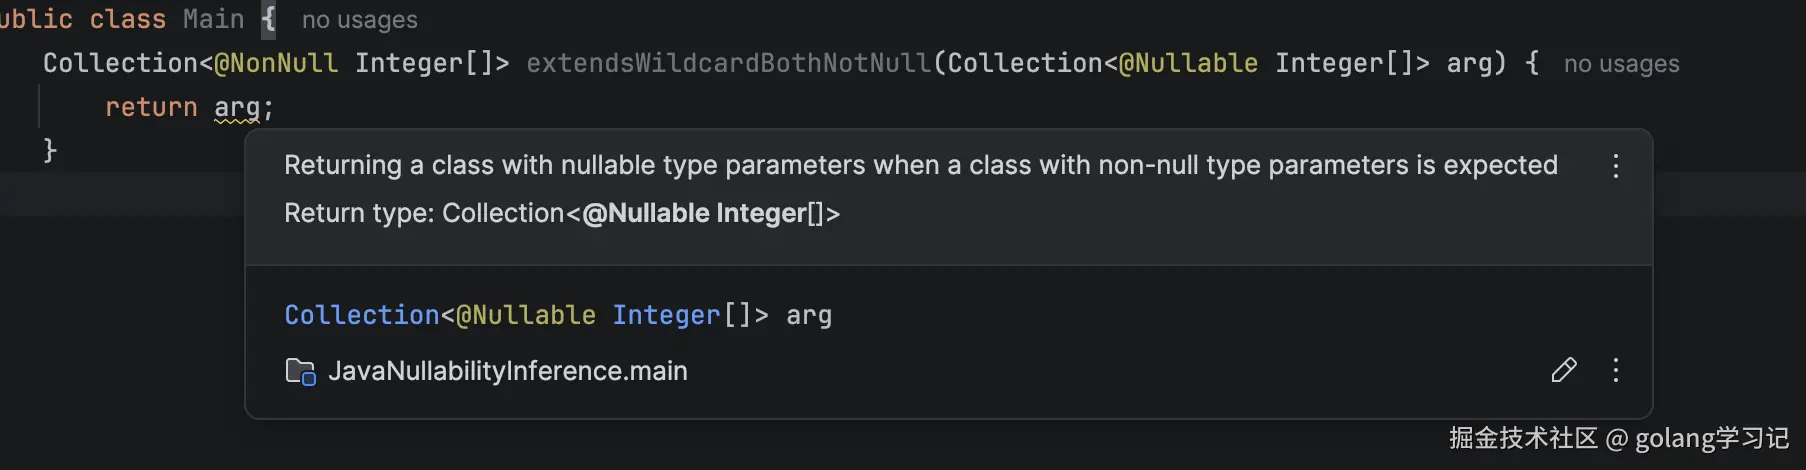Image resolution: width=1806 pixels, height=470 pixels.
Task: Click the JavaNullabilityInference.main module folder icon
Action: coord(300,371)
